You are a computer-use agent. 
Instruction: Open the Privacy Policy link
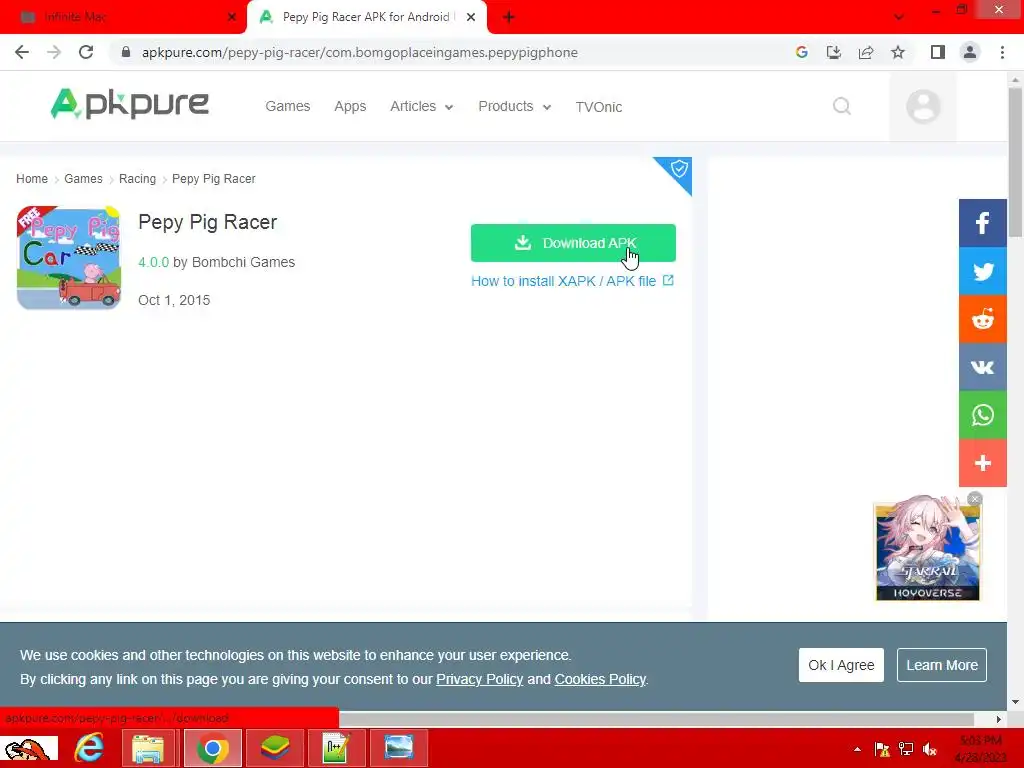point(479,679)
